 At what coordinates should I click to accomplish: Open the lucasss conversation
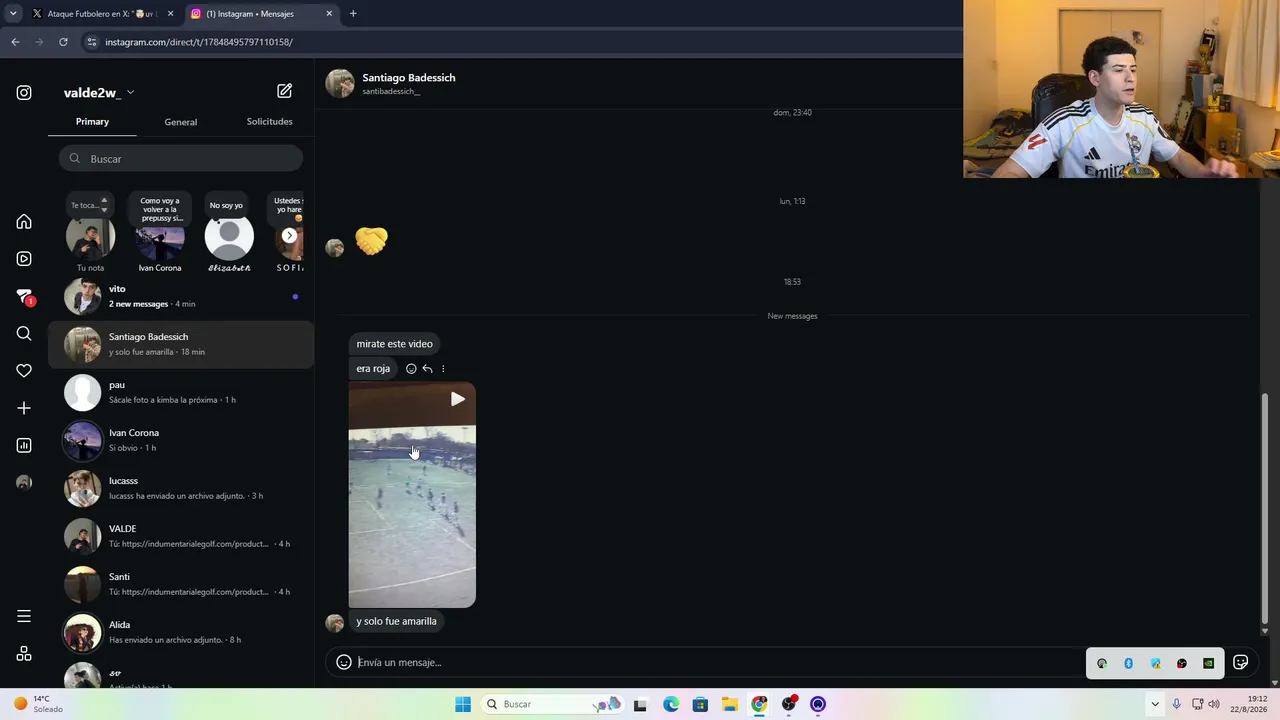pyautogui.click(x=181, y=489)
